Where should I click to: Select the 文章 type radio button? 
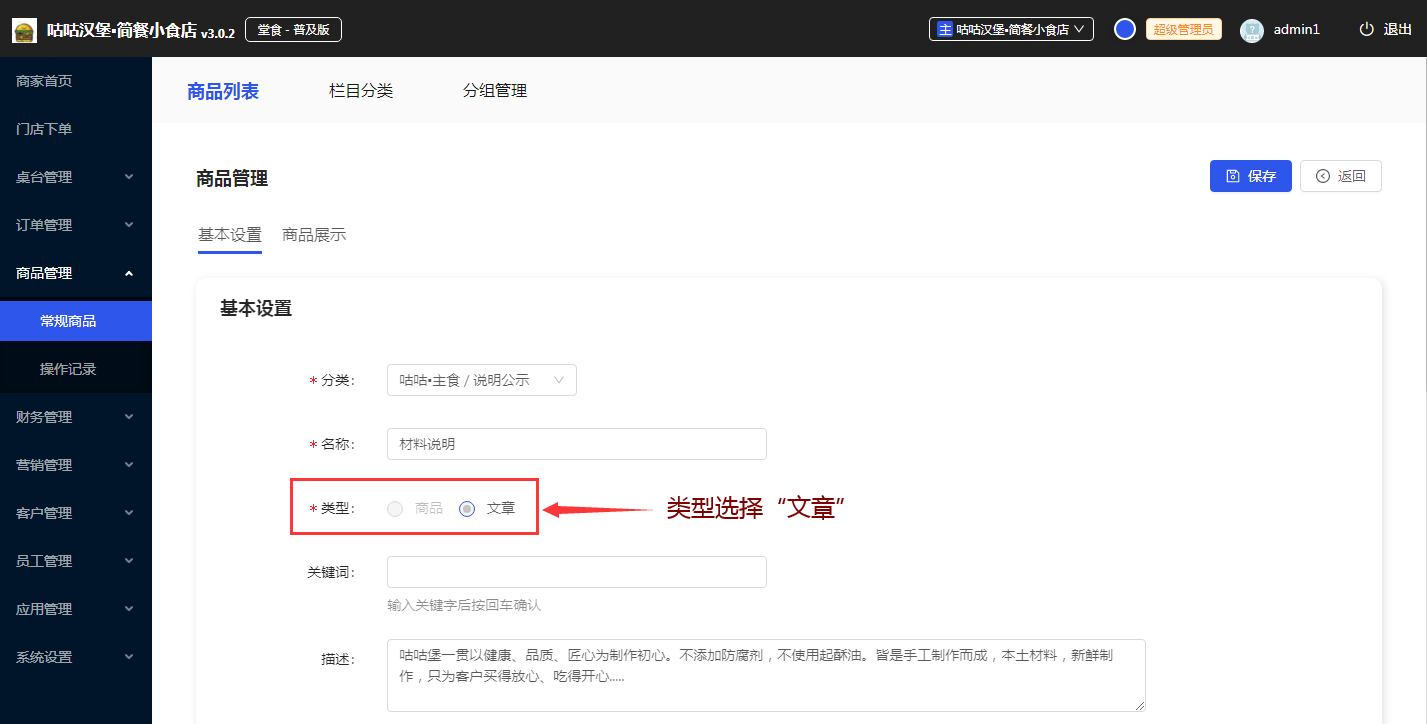point(467,508)
